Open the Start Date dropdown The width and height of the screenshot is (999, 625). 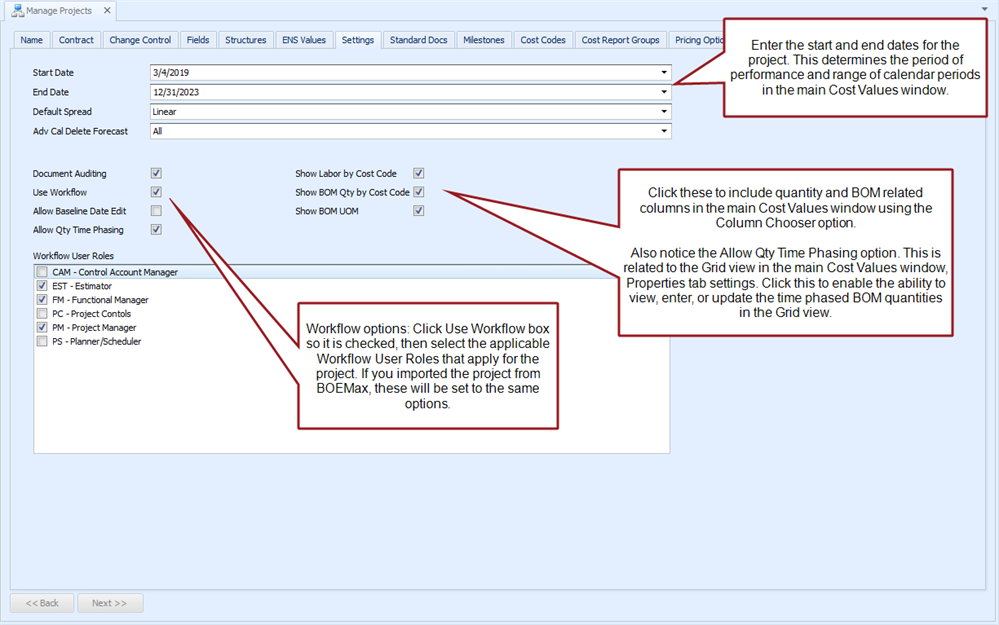pos(664,73)
